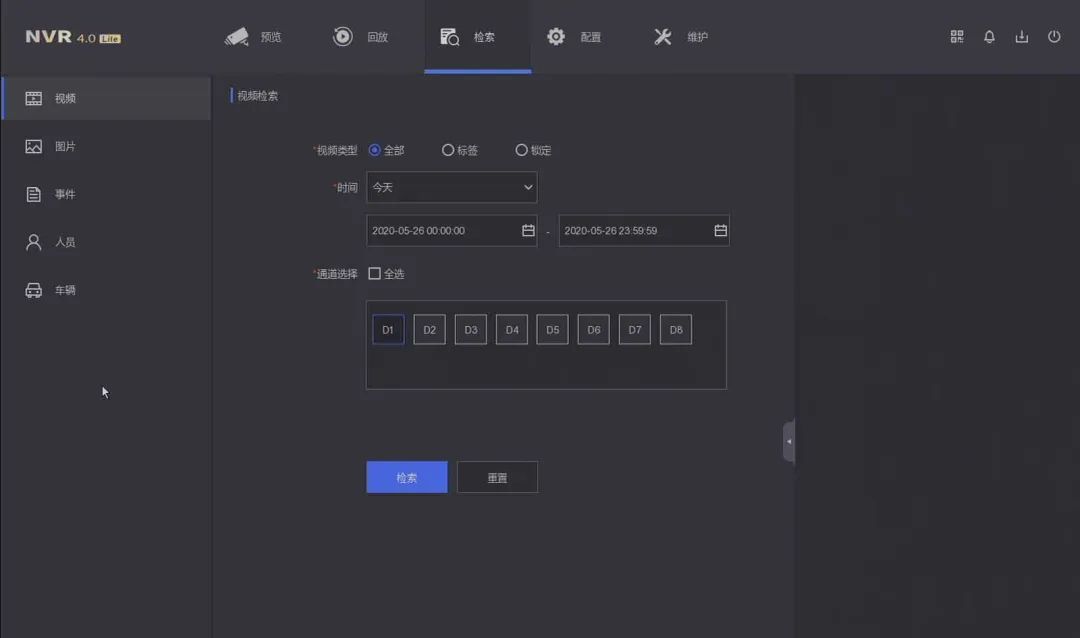Click the power icon to log out
Viewport: 1080px width, 638px height.
click(1054, 37)
